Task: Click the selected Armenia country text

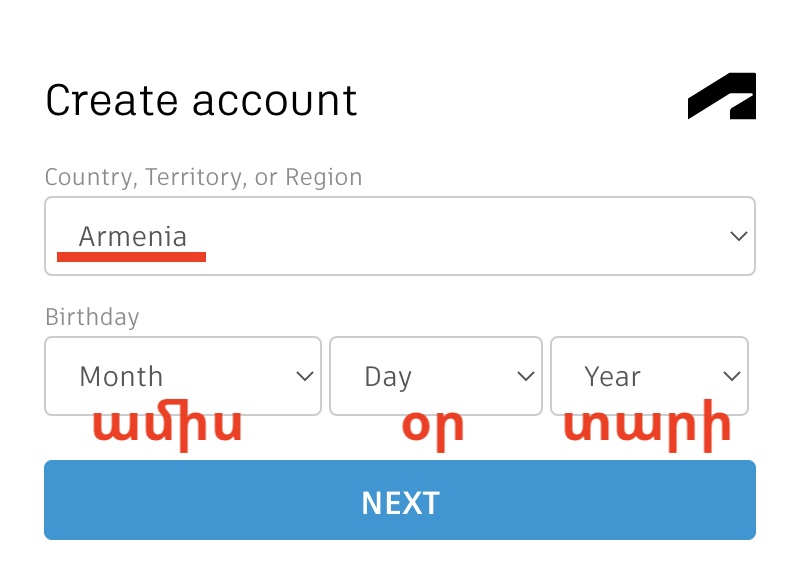Action: 133,237
